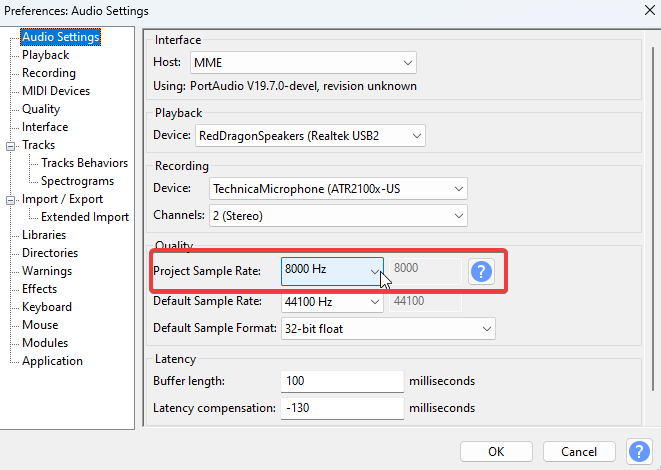The width and height of the screenshot is (661, 470).
Task: Collapse the Tracks tree node
Action: click(11, 146)
